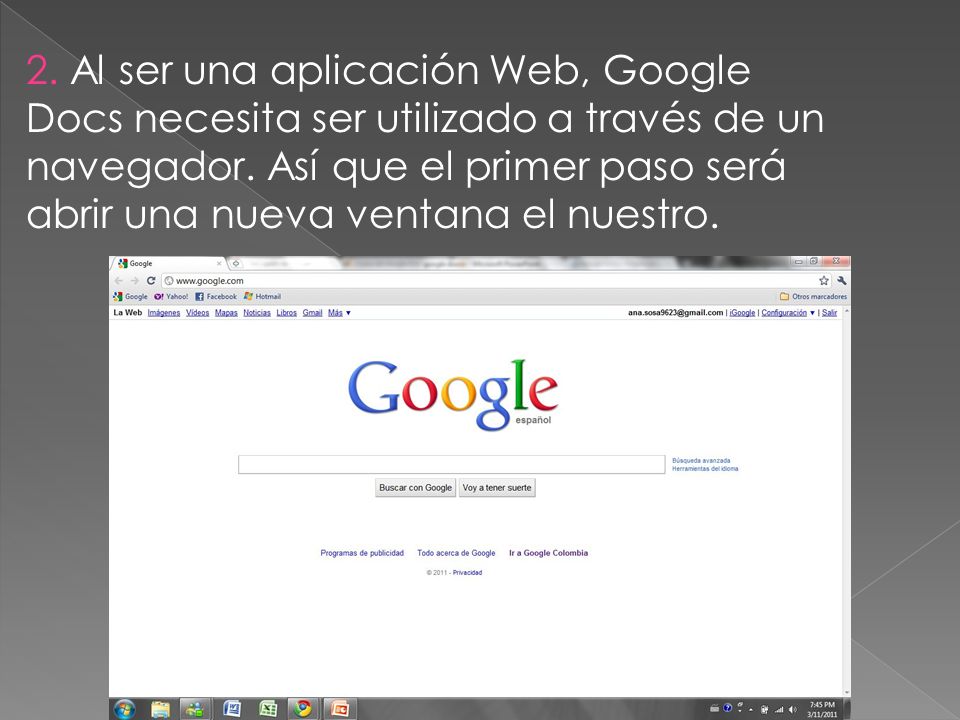Open a new tab in Chrome
Screen dimensions: 960x720
tap(236, 263)
